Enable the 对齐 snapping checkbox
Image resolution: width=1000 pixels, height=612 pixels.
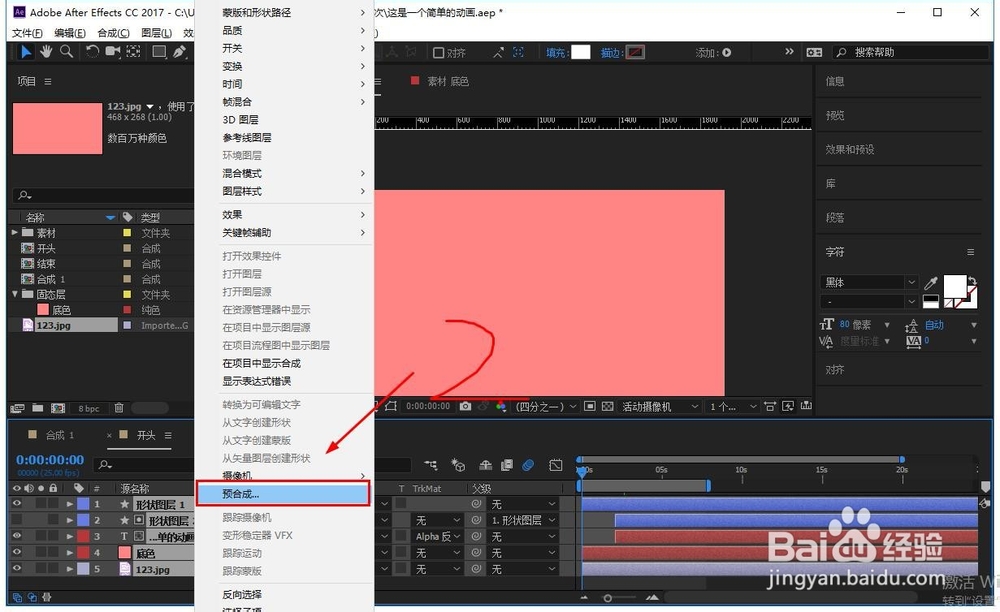tap(439, 53)
